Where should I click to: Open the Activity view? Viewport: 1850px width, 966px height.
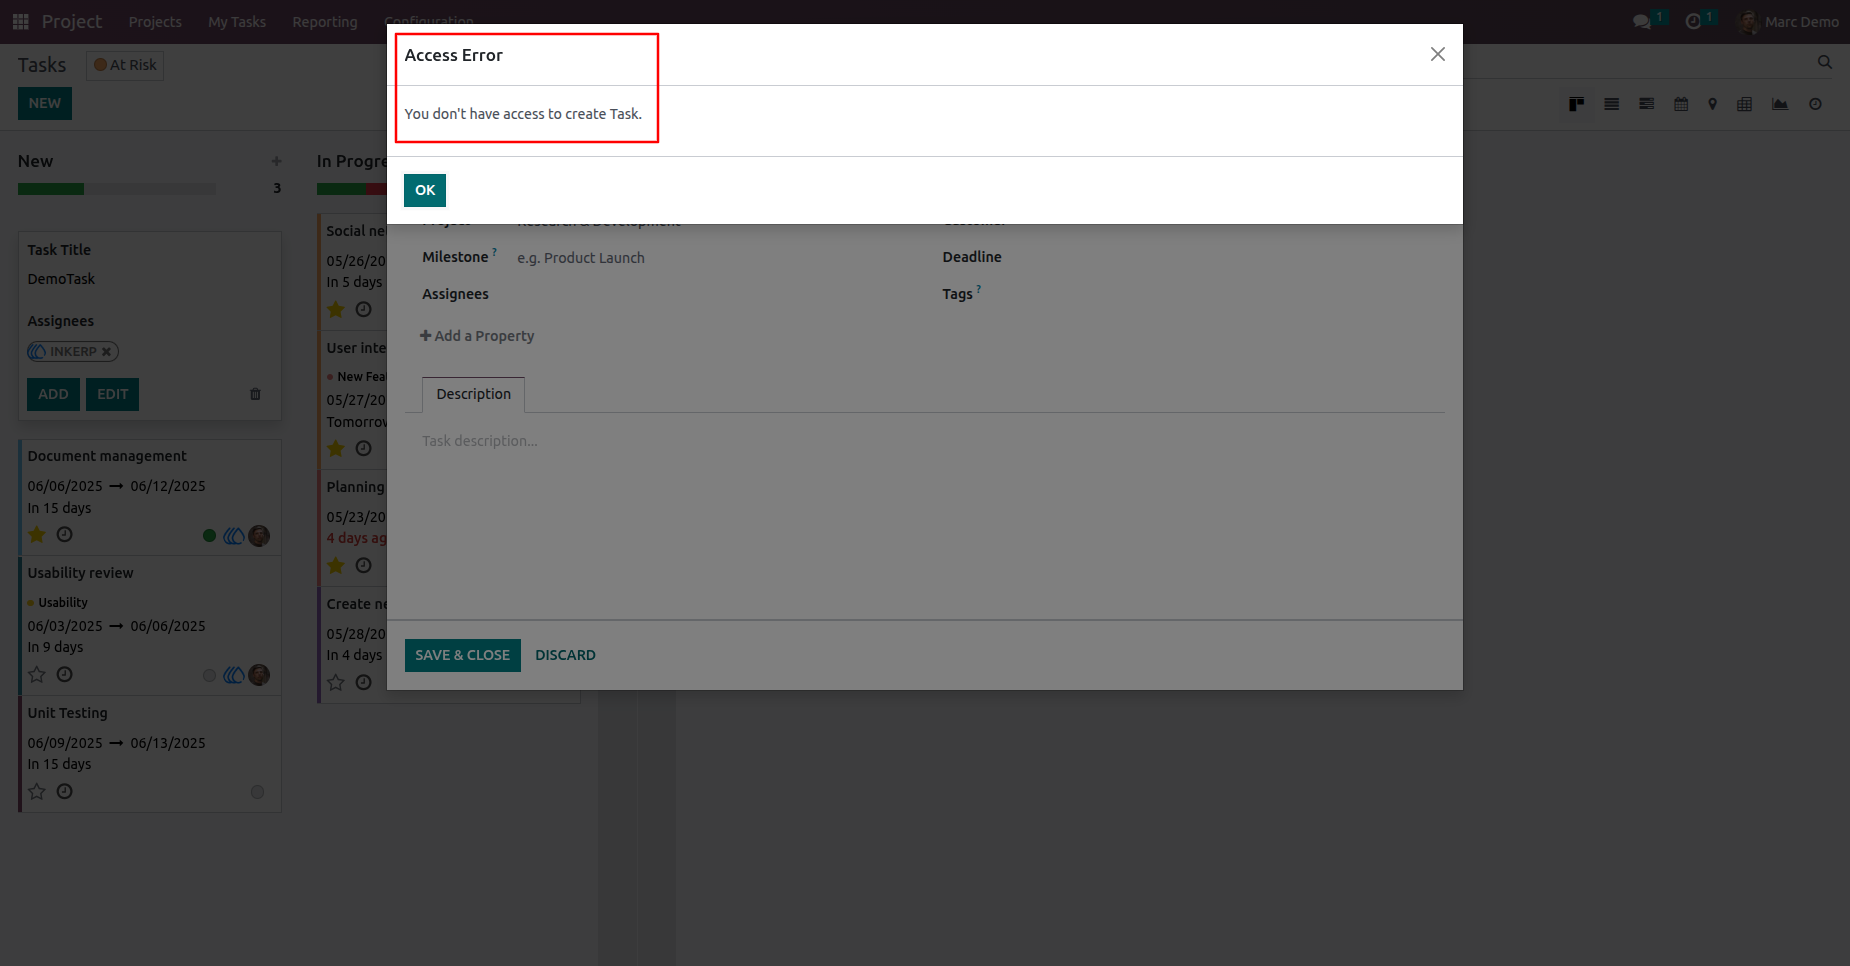click(x=1815, y=104)
